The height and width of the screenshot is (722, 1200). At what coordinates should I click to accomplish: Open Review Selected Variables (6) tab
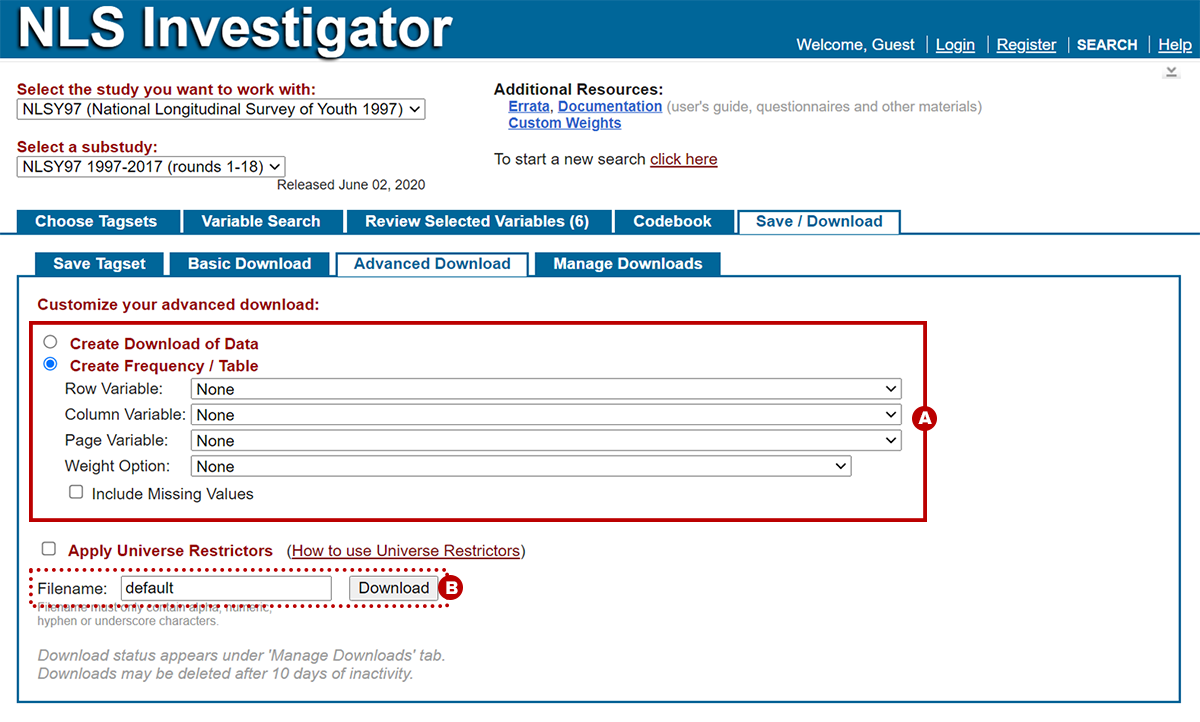[477, 221]
